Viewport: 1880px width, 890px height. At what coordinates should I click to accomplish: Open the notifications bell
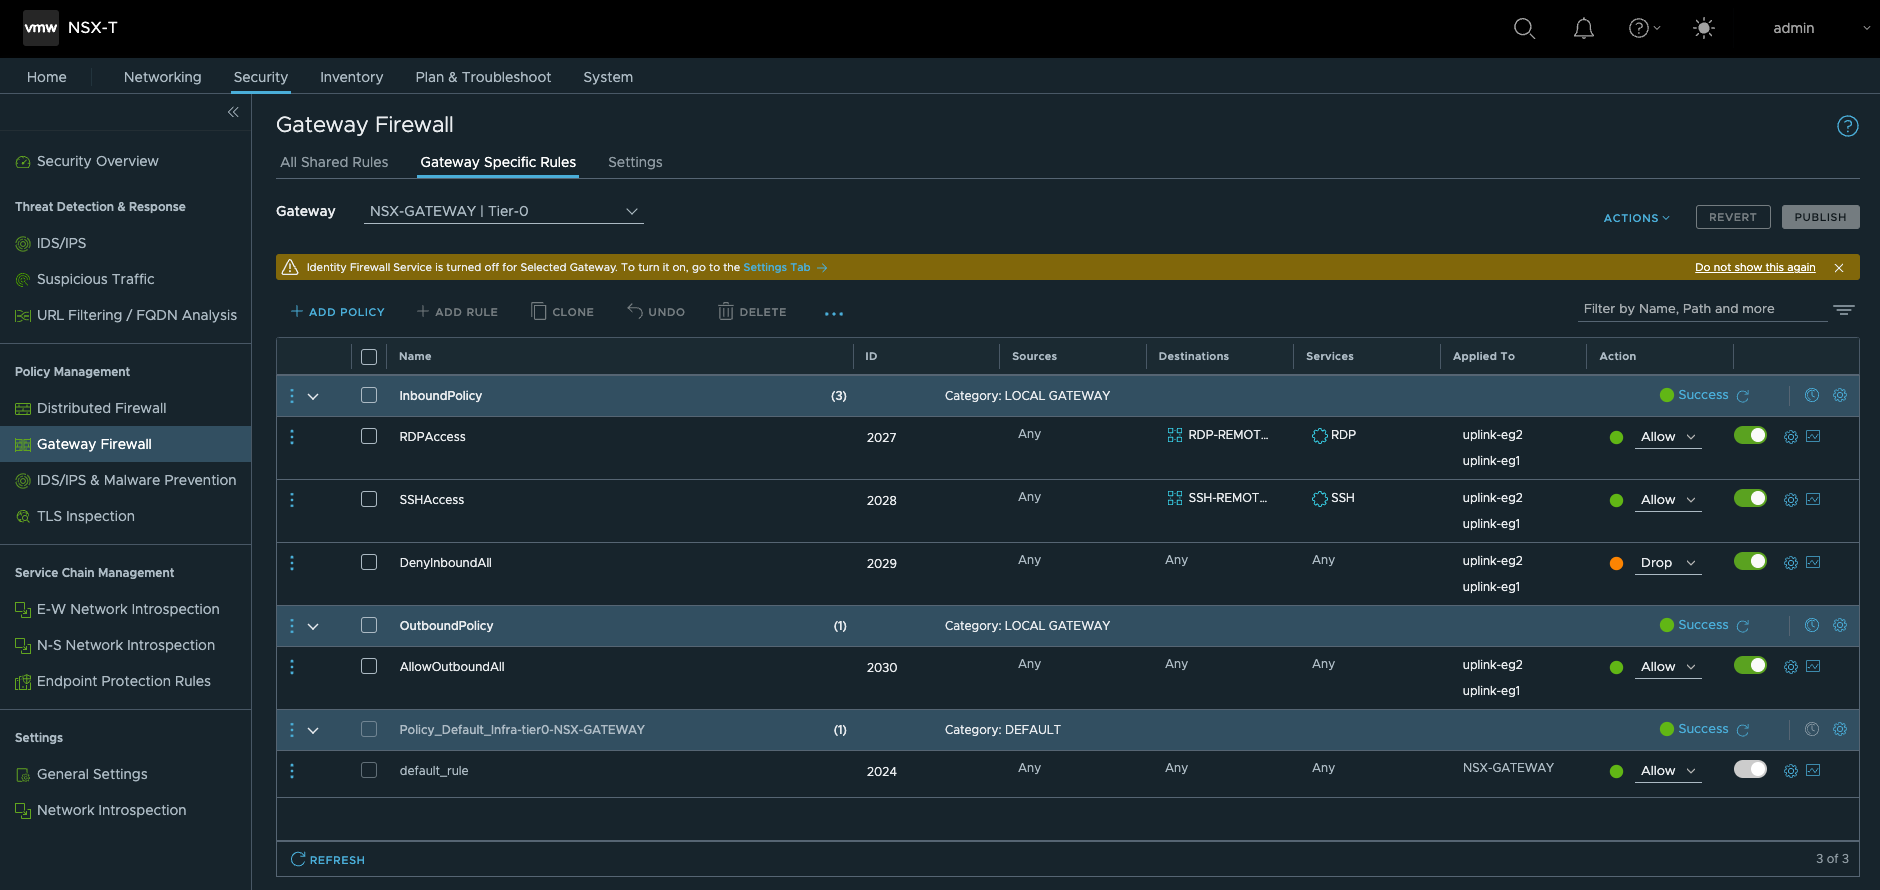(1584, 29)
